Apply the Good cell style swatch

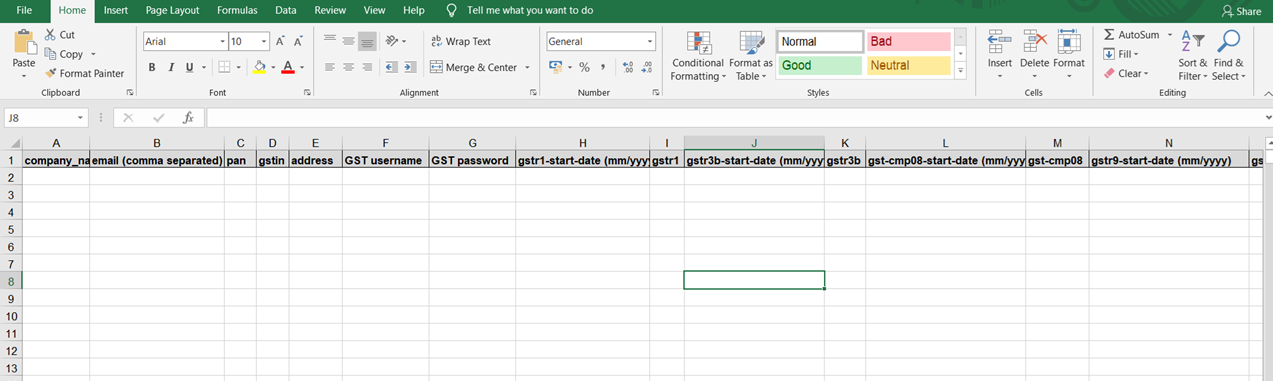click(x=819, y=65)
